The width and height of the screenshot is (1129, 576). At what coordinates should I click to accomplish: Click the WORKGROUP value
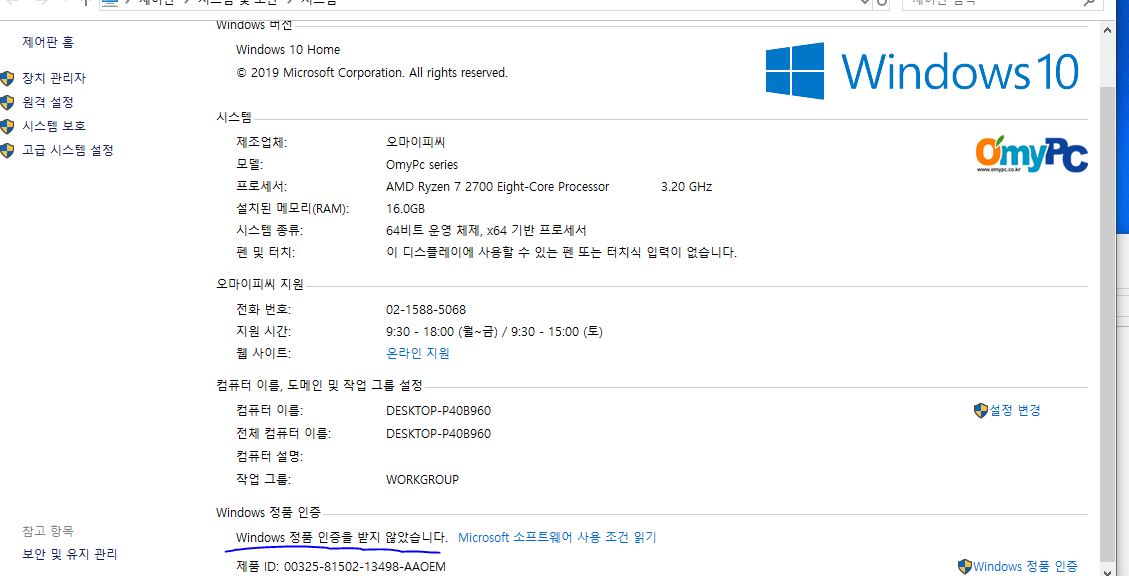[422, 480]
